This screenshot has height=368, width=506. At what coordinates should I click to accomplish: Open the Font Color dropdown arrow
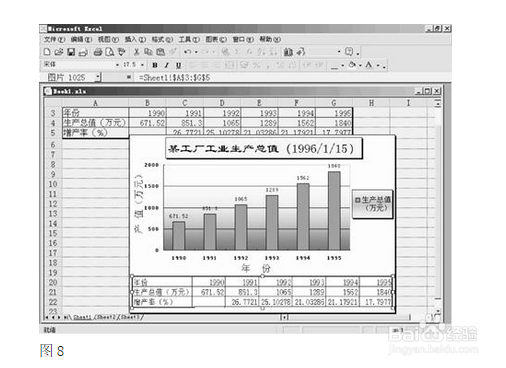point(378,66)
